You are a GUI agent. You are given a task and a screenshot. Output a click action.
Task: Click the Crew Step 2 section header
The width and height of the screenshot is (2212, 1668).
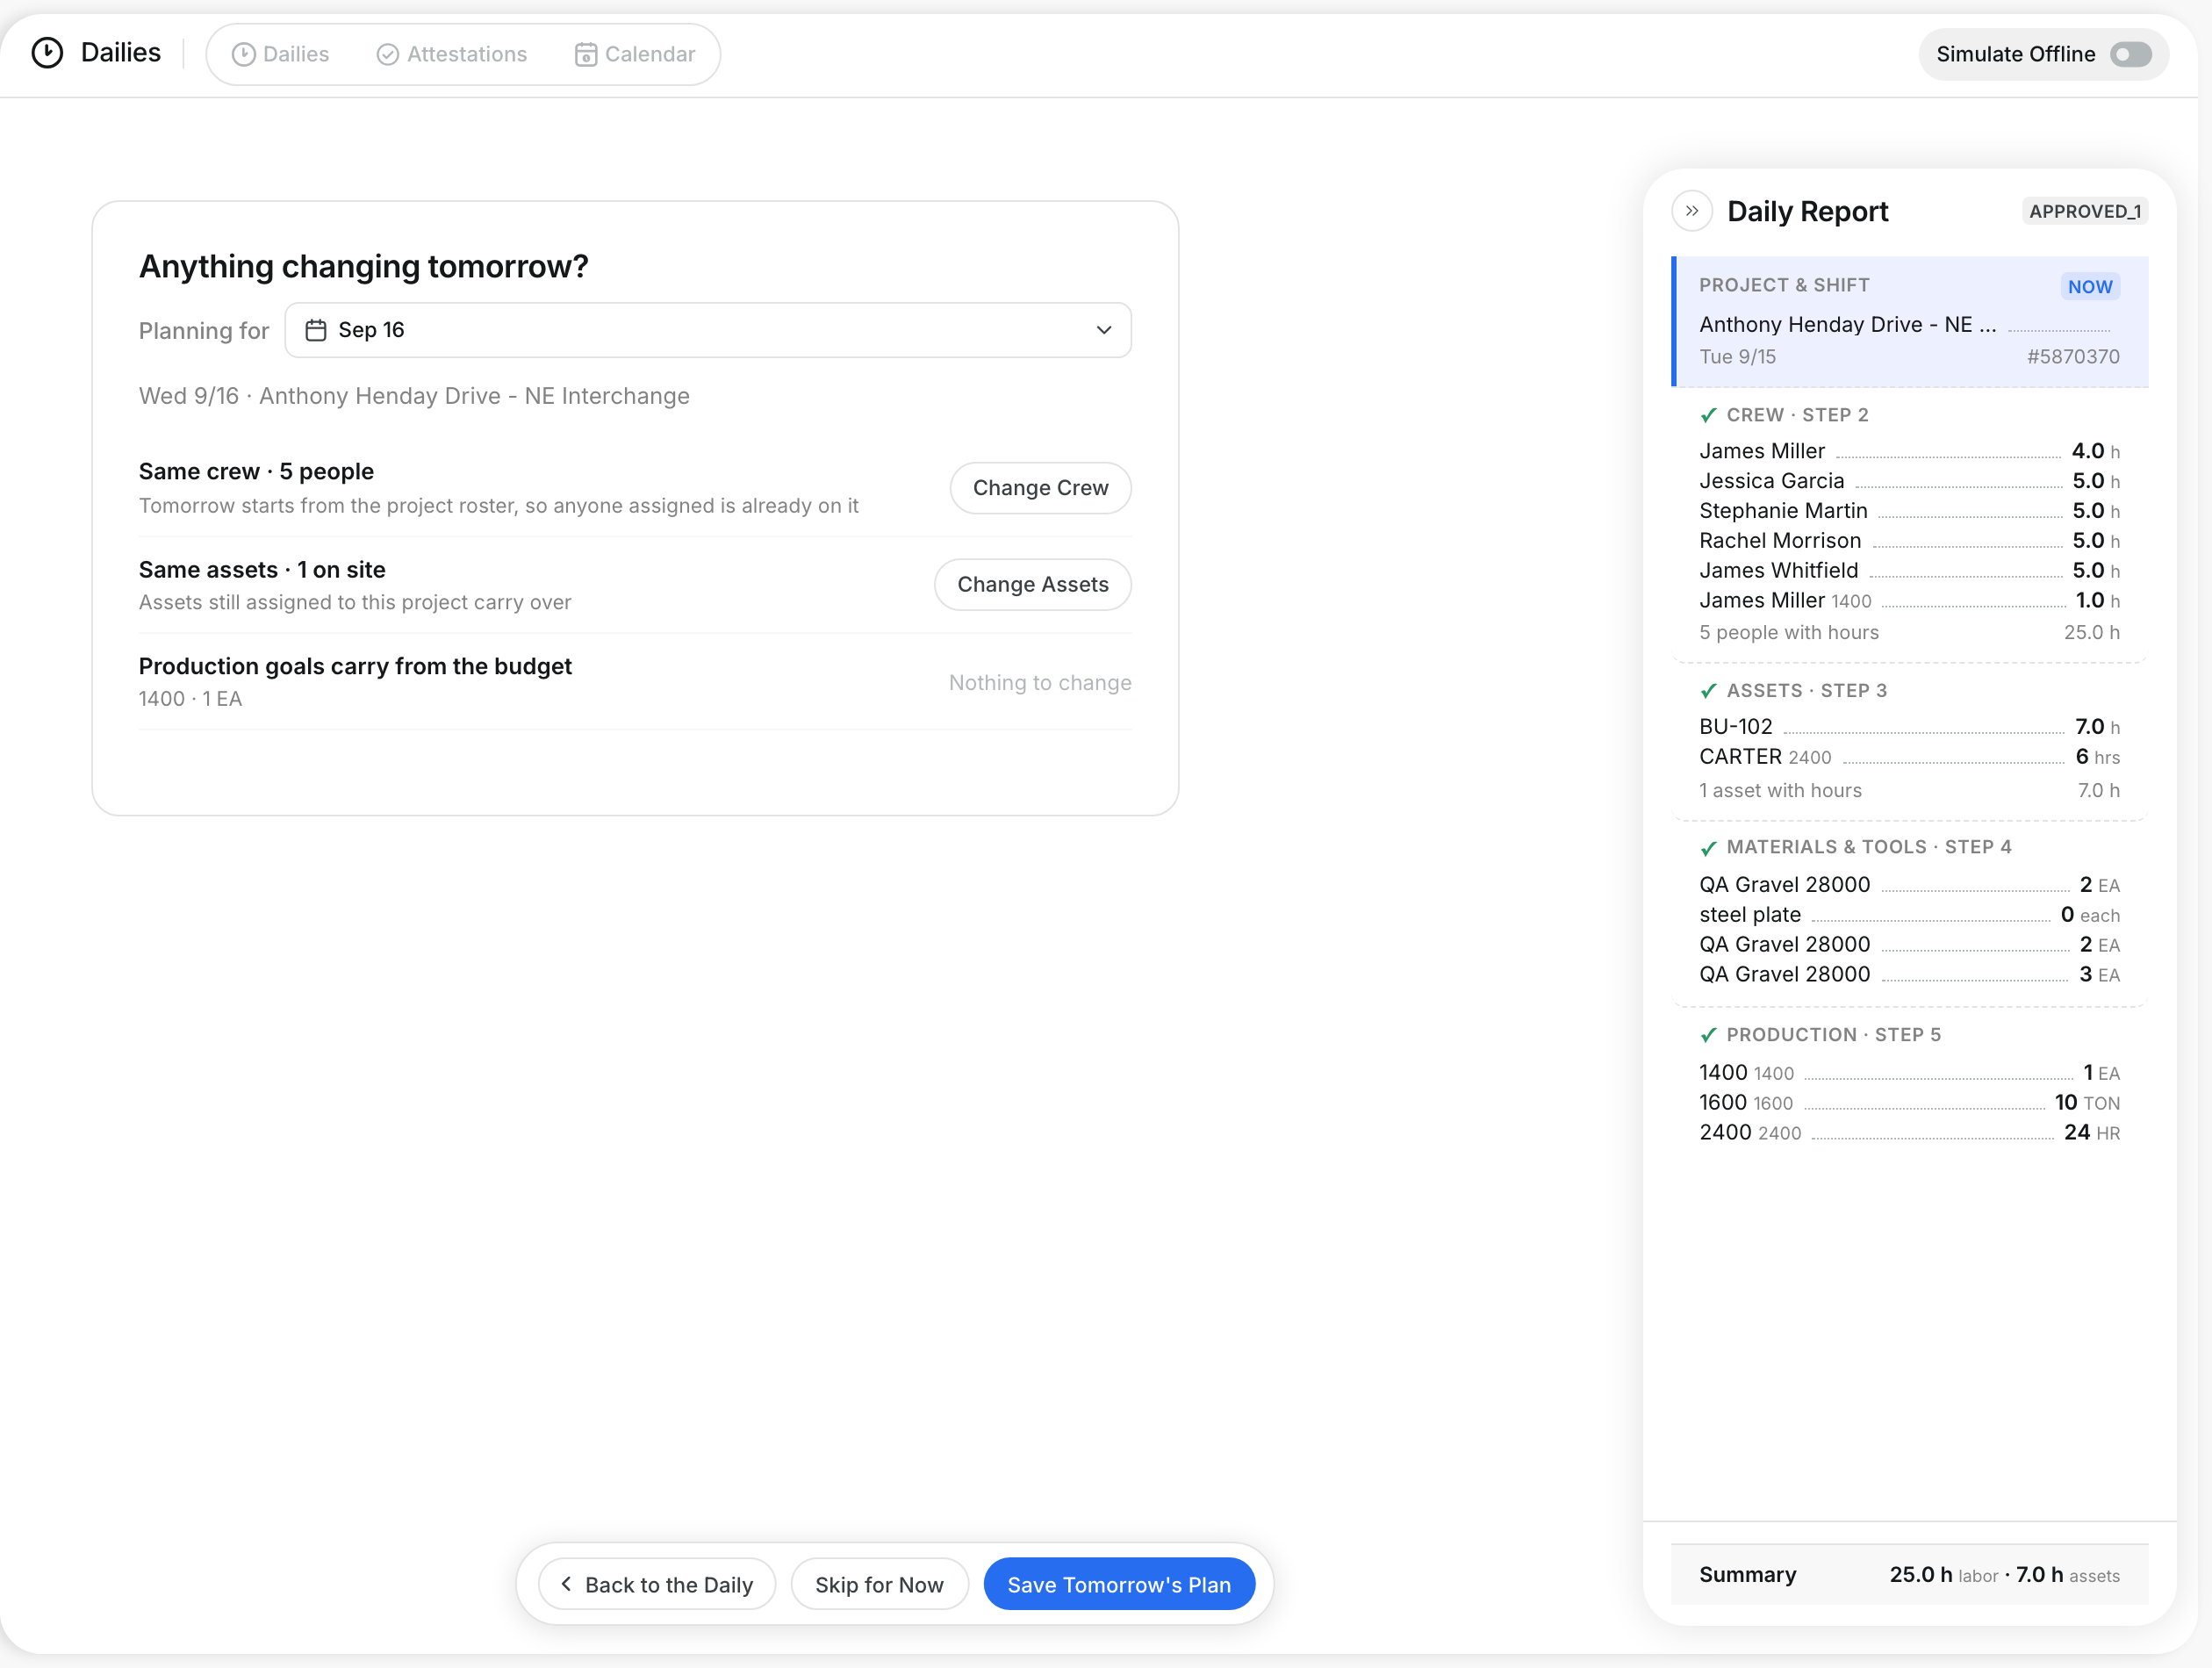1797,415
